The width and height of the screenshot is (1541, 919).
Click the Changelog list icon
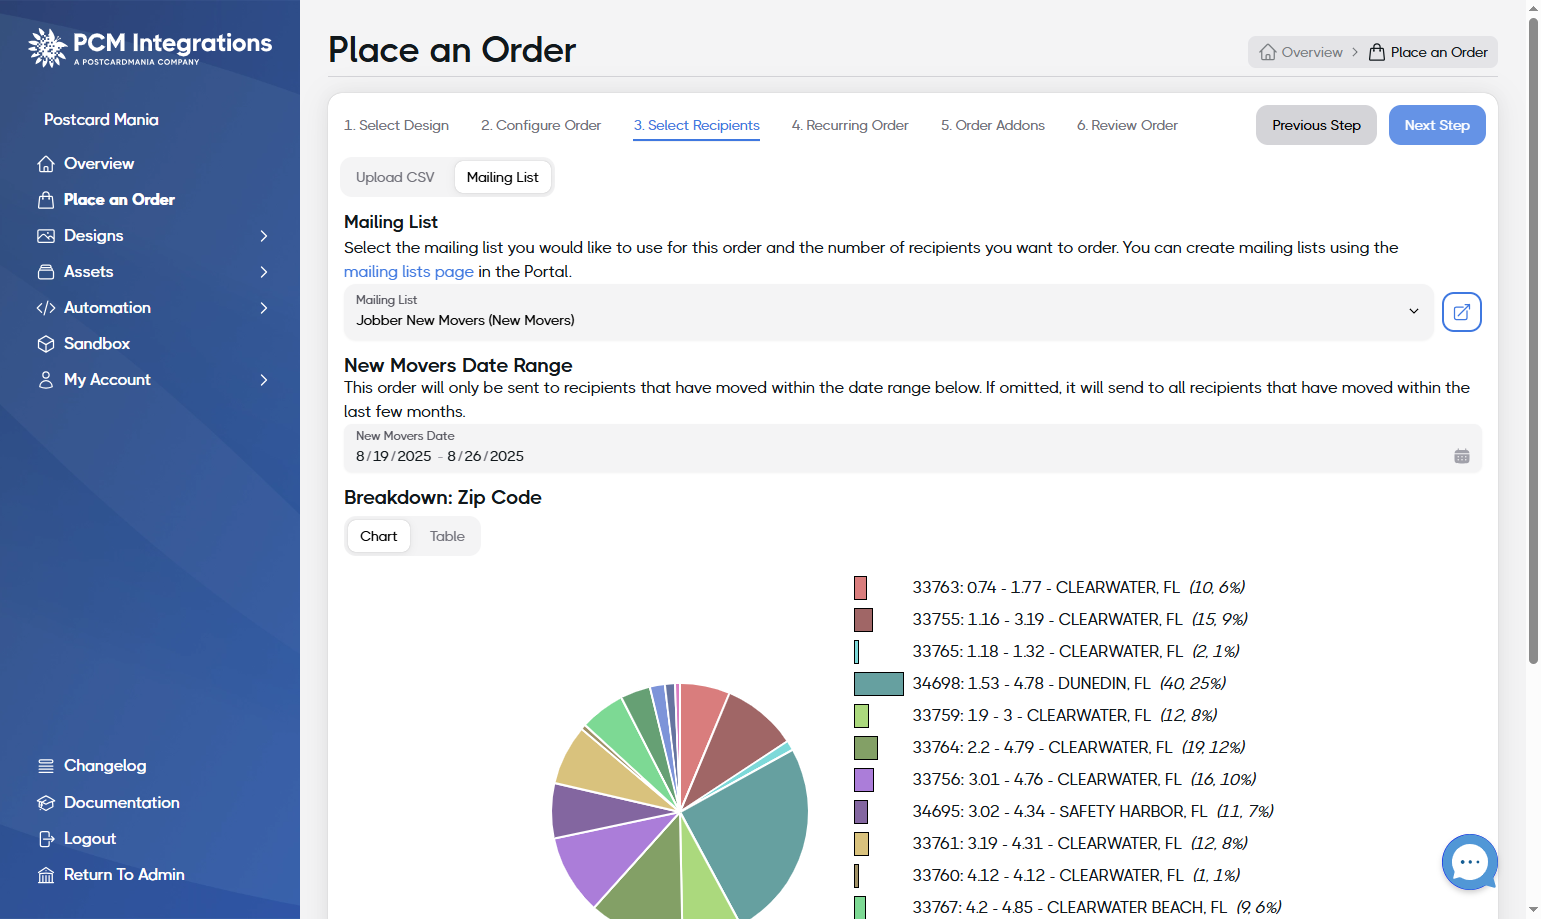pos(46,766)
